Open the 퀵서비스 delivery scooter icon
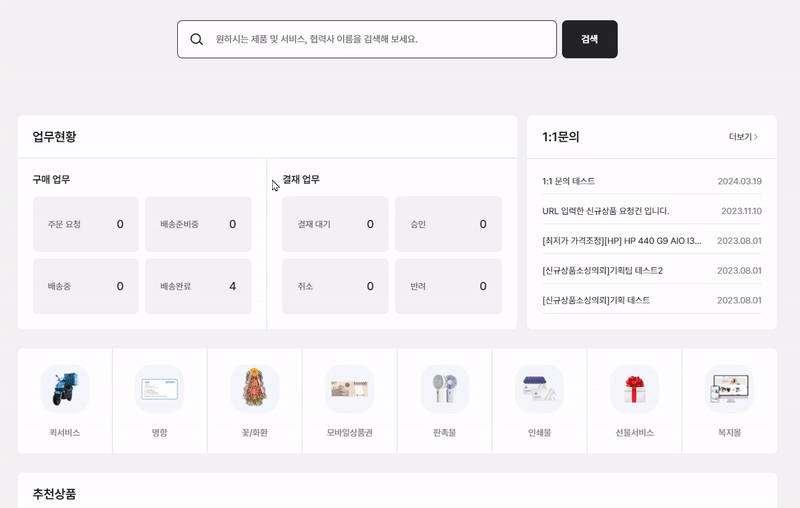This screenshot has height=508, width=800. 65,389
